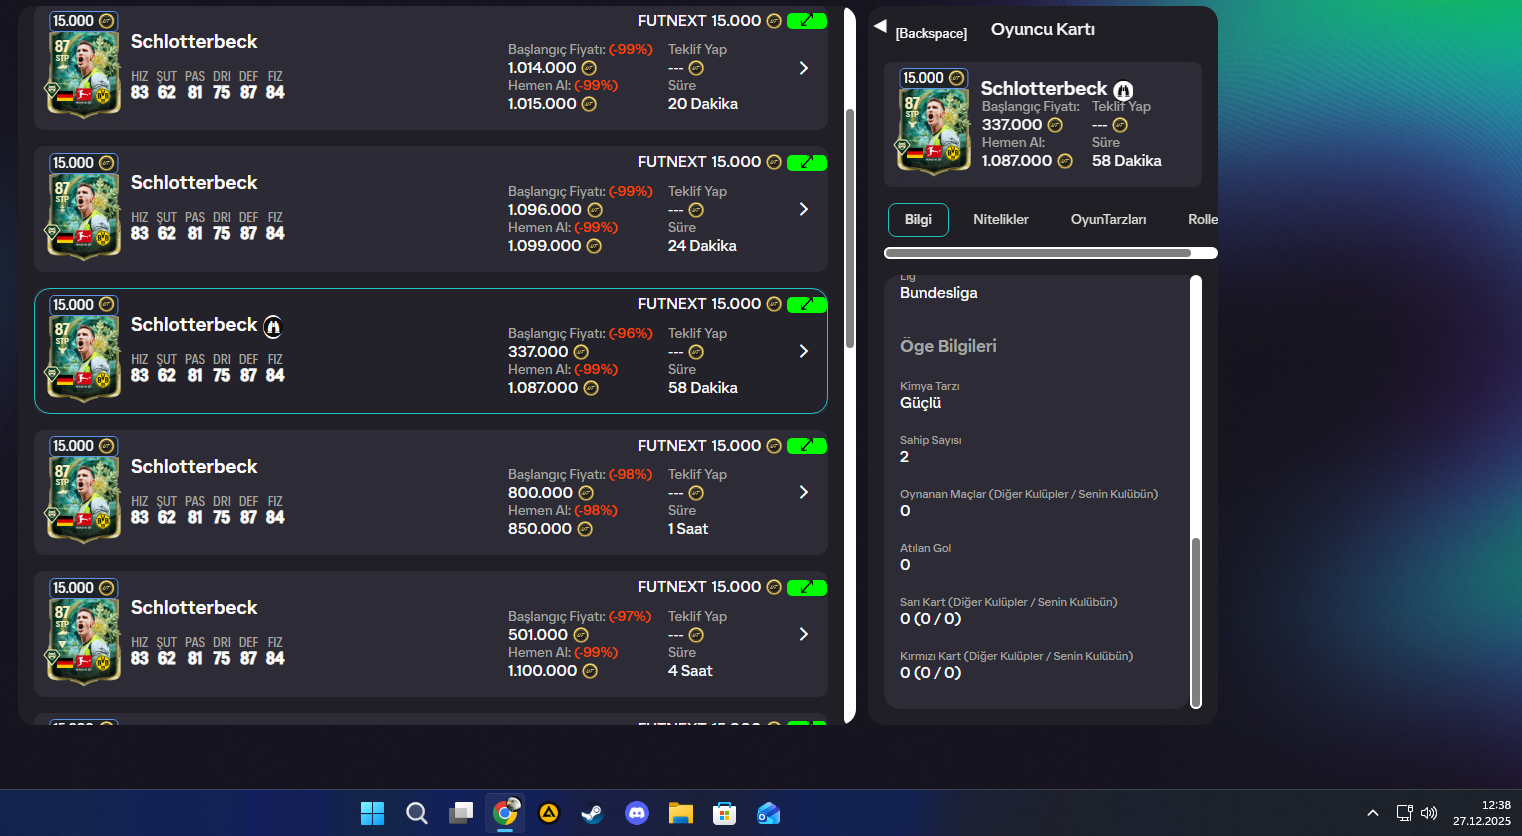Open the chevron arrow on the 1.096.000 listing
The width and height of the screenshot is (1522, 836).
coord(804,209)
